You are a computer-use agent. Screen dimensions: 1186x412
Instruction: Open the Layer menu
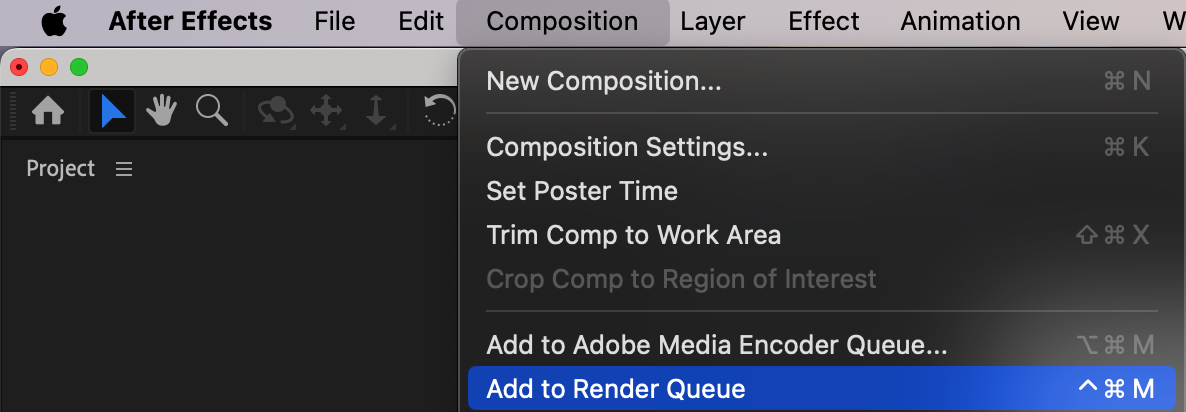(x=713, y=21)
